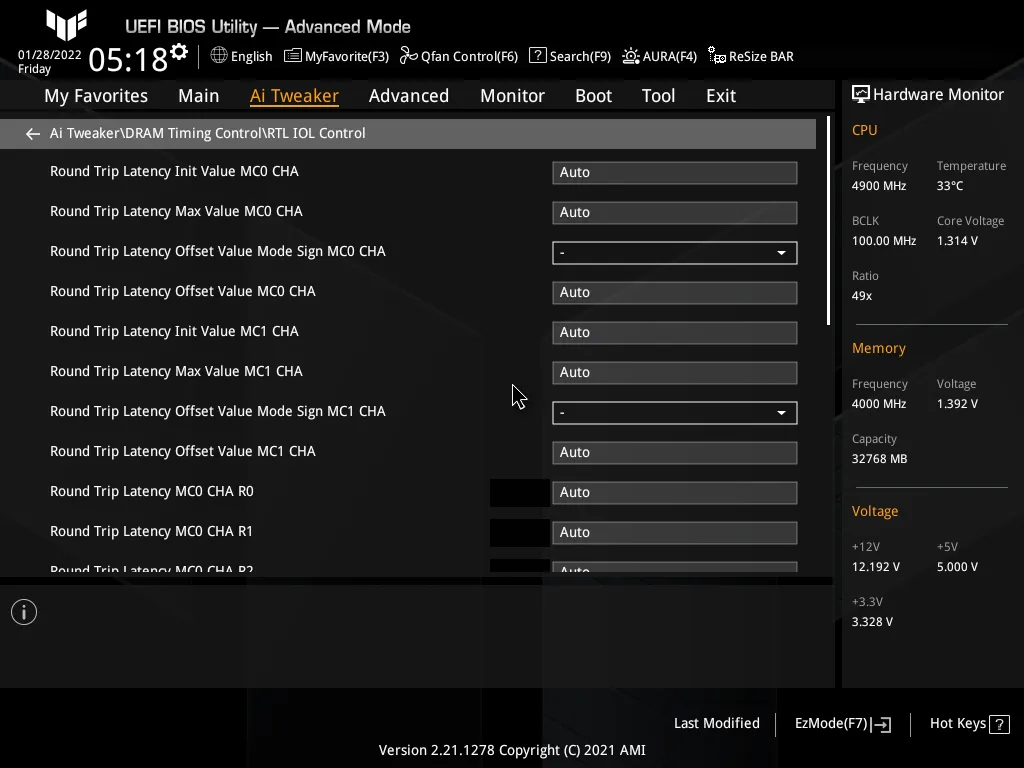This screenshot has height=768, width=1024.
Task: Click the EzMode exit arrow icon
Action: pyautogui.click(x=882, y=724)
